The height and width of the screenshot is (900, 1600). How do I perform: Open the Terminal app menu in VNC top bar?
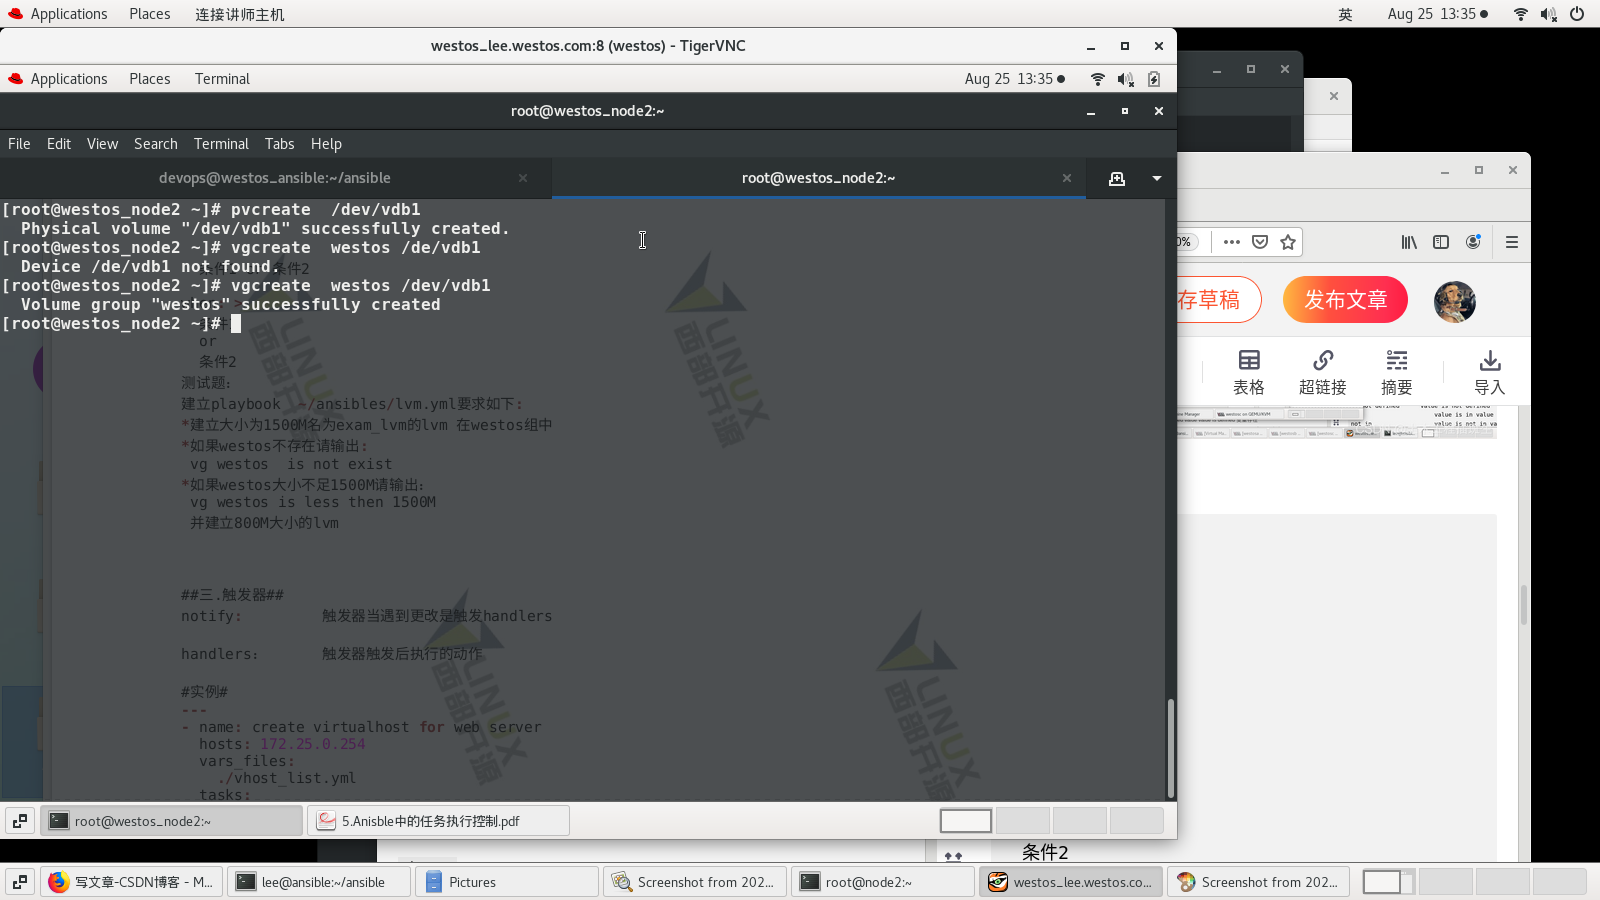coord(222,79)
